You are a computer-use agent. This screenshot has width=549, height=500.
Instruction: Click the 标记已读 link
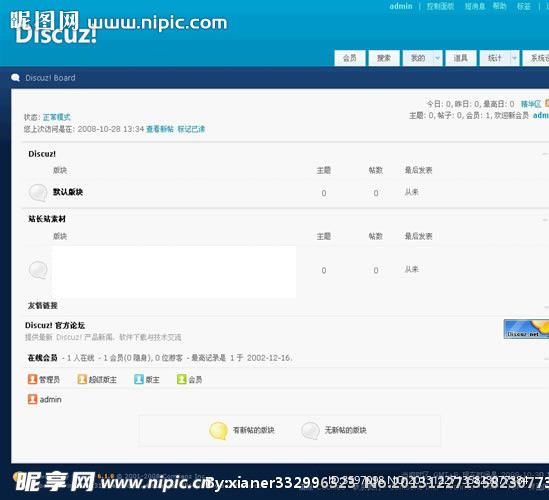(191, 129)
